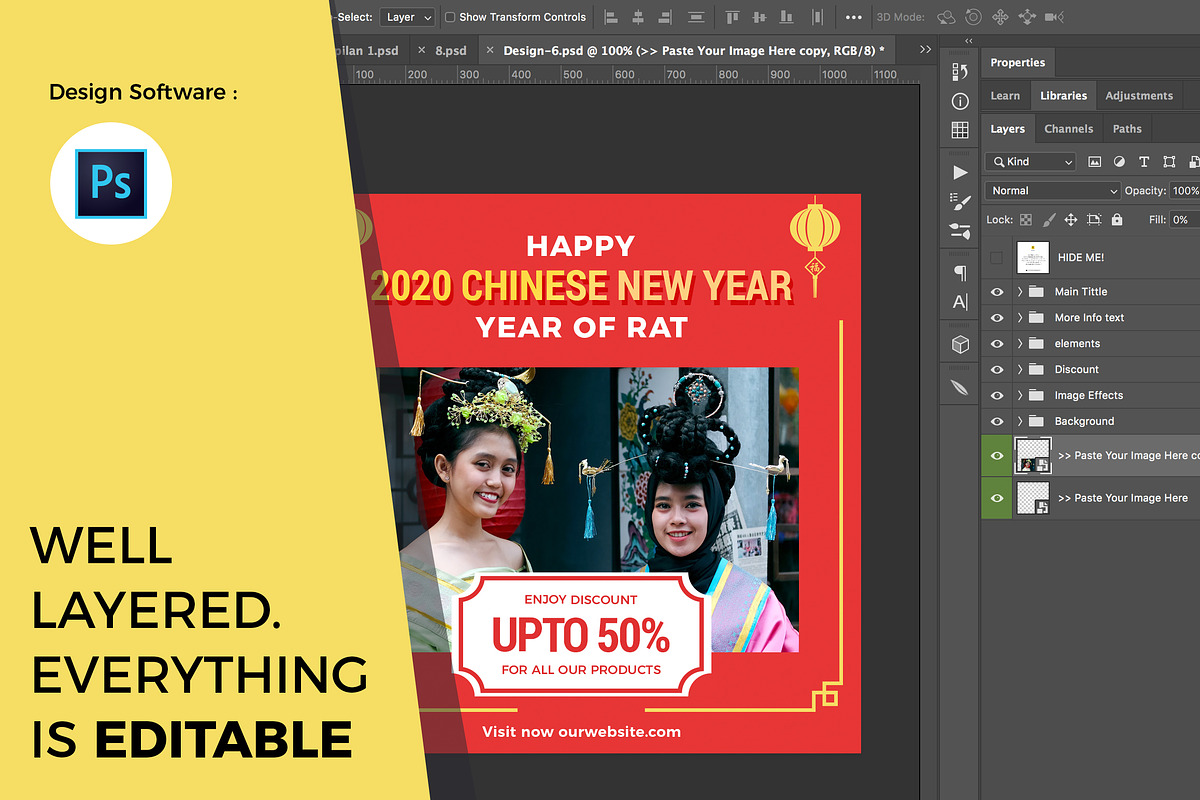Viewport: 1200px width, 800px height.
Task: Hide the More Info text group
Action: pyautogui.click(x=997, y=318)
